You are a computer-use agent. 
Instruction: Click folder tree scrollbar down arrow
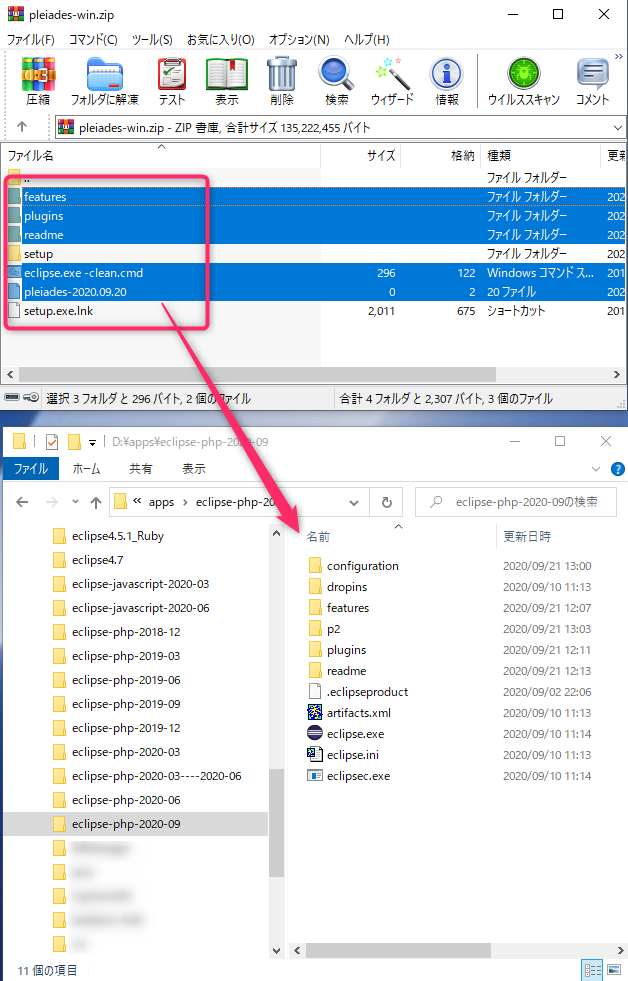276,950
